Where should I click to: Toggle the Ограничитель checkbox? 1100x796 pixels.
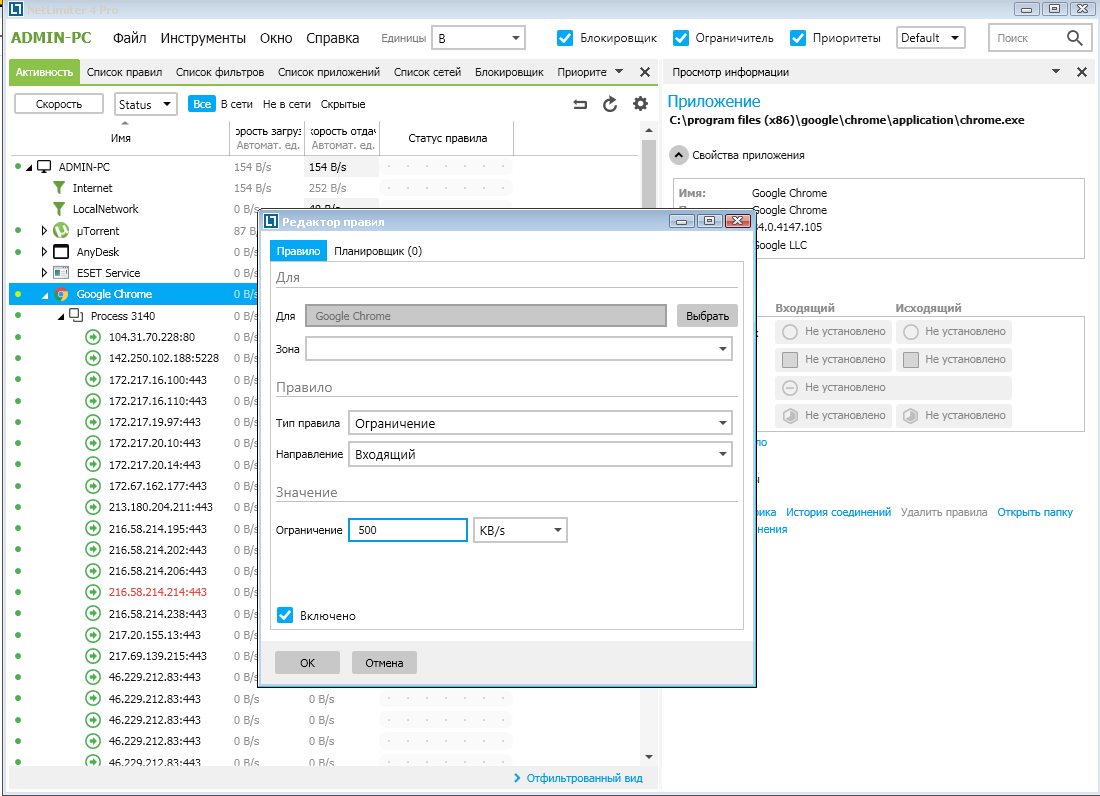click(x=680, y=38)
